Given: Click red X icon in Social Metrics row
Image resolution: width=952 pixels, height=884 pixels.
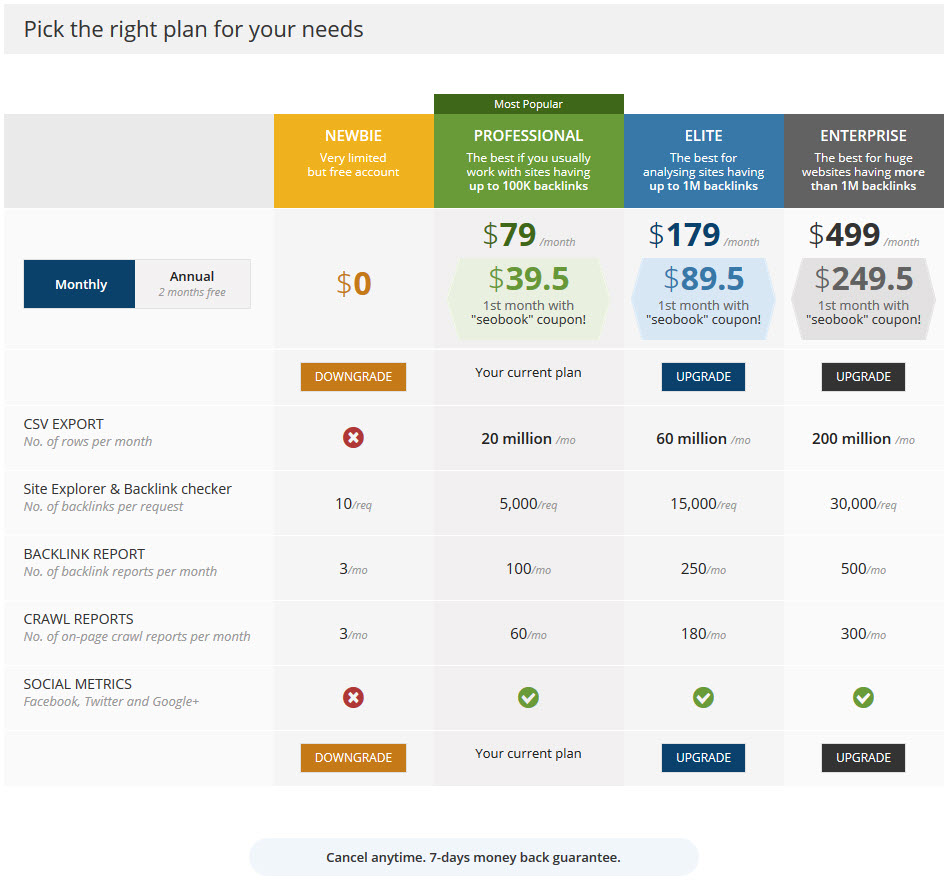Looking at the screenshot, I should pyautogui.click(x=353, y=698).
